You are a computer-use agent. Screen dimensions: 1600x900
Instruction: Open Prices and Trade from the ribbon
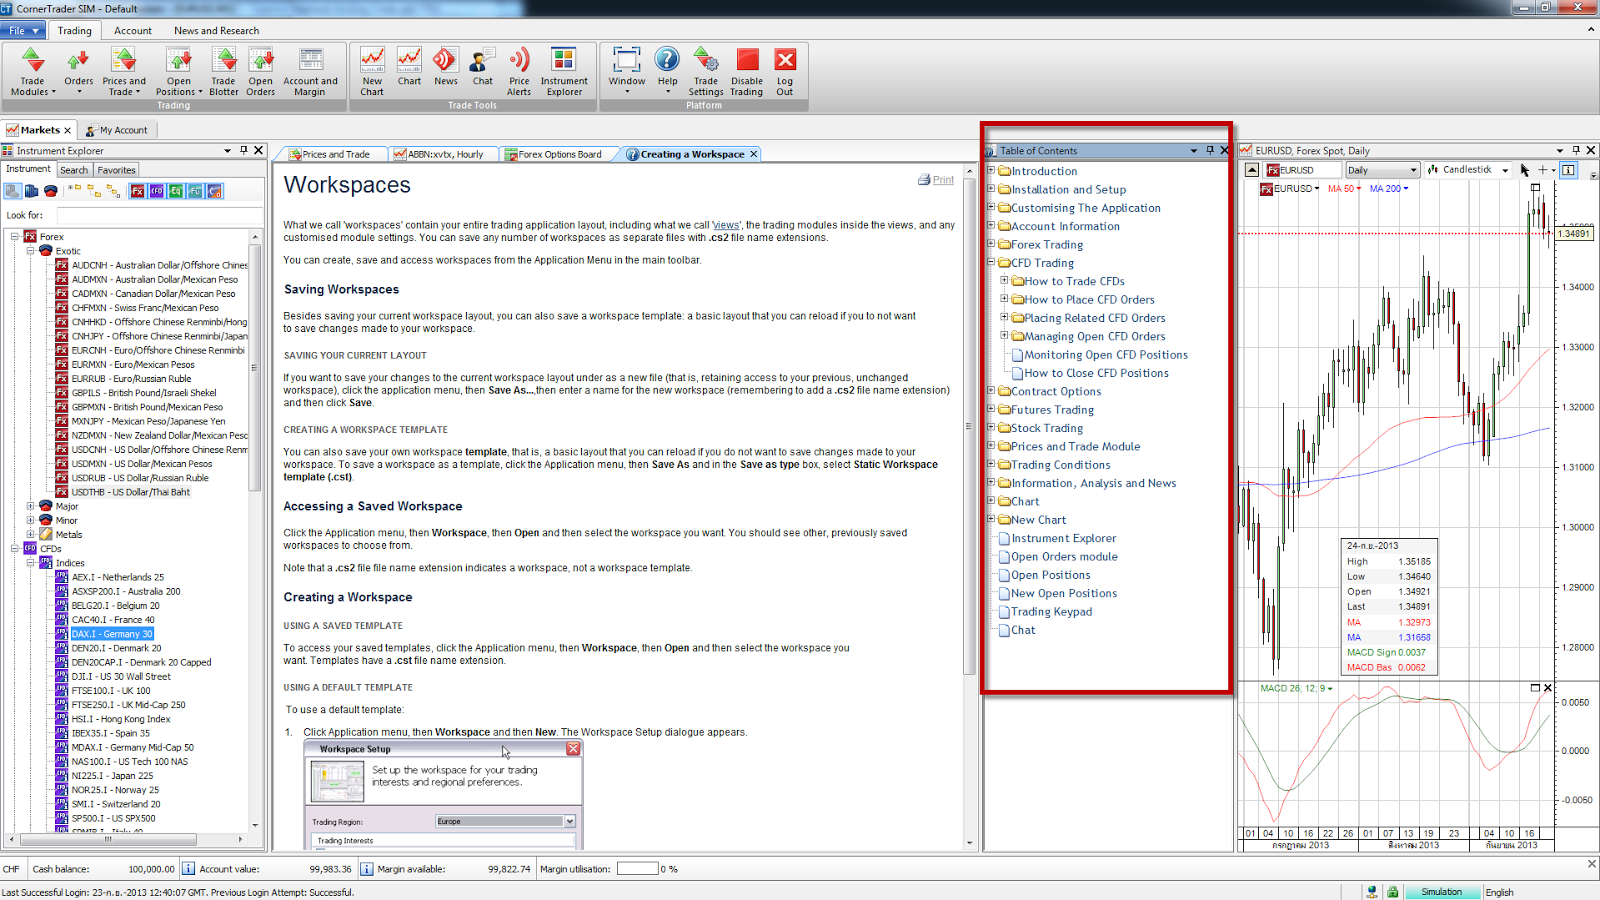(124, 72)
